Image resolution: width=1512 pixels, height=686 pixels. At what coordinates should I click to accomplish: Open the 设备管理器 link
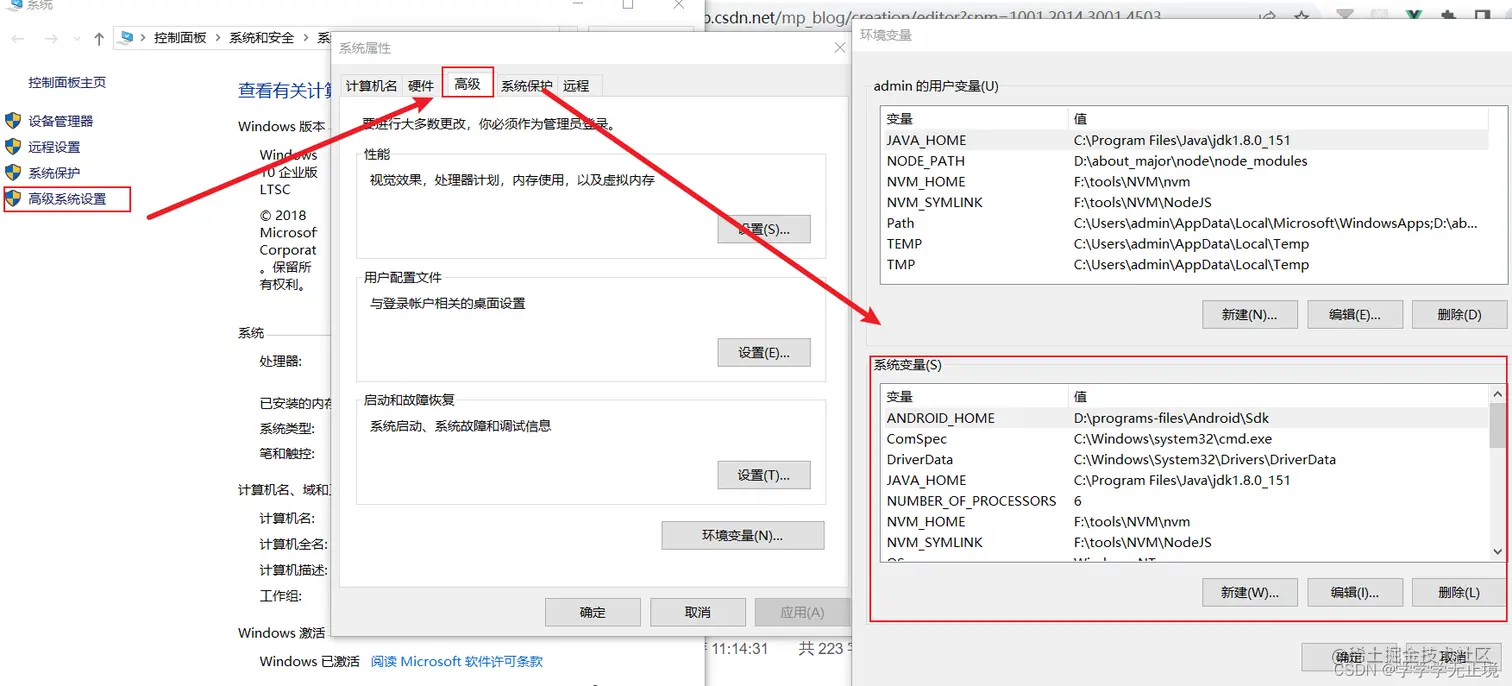point(61,121)
